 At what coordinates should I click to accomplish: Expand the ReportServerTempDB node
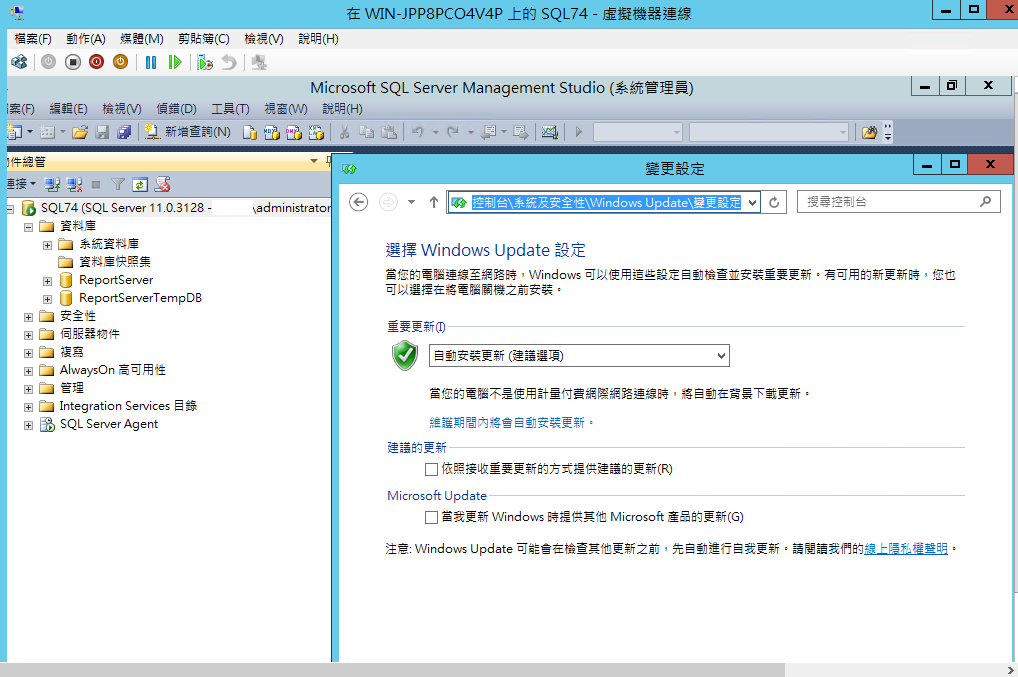(x=47, y=299)
